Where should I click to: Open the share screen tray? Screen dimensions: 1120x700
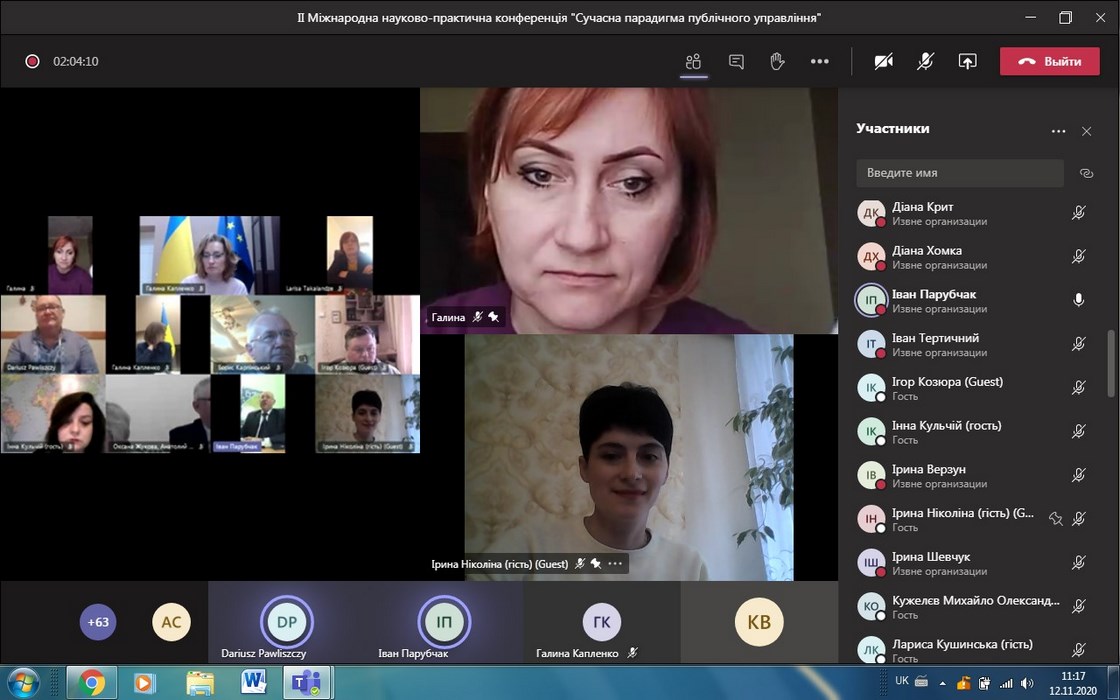(x=967, y=61)
